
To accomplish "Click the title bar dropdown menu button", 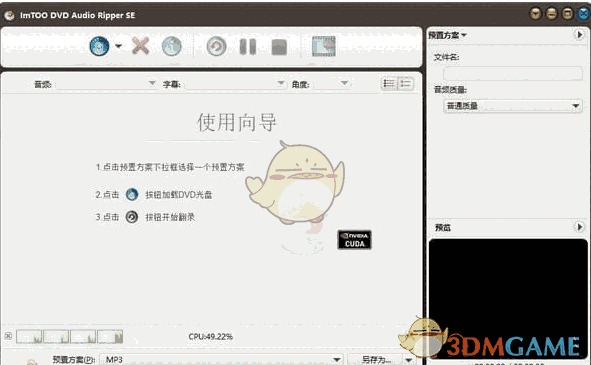I will click(x=535, y=14).
